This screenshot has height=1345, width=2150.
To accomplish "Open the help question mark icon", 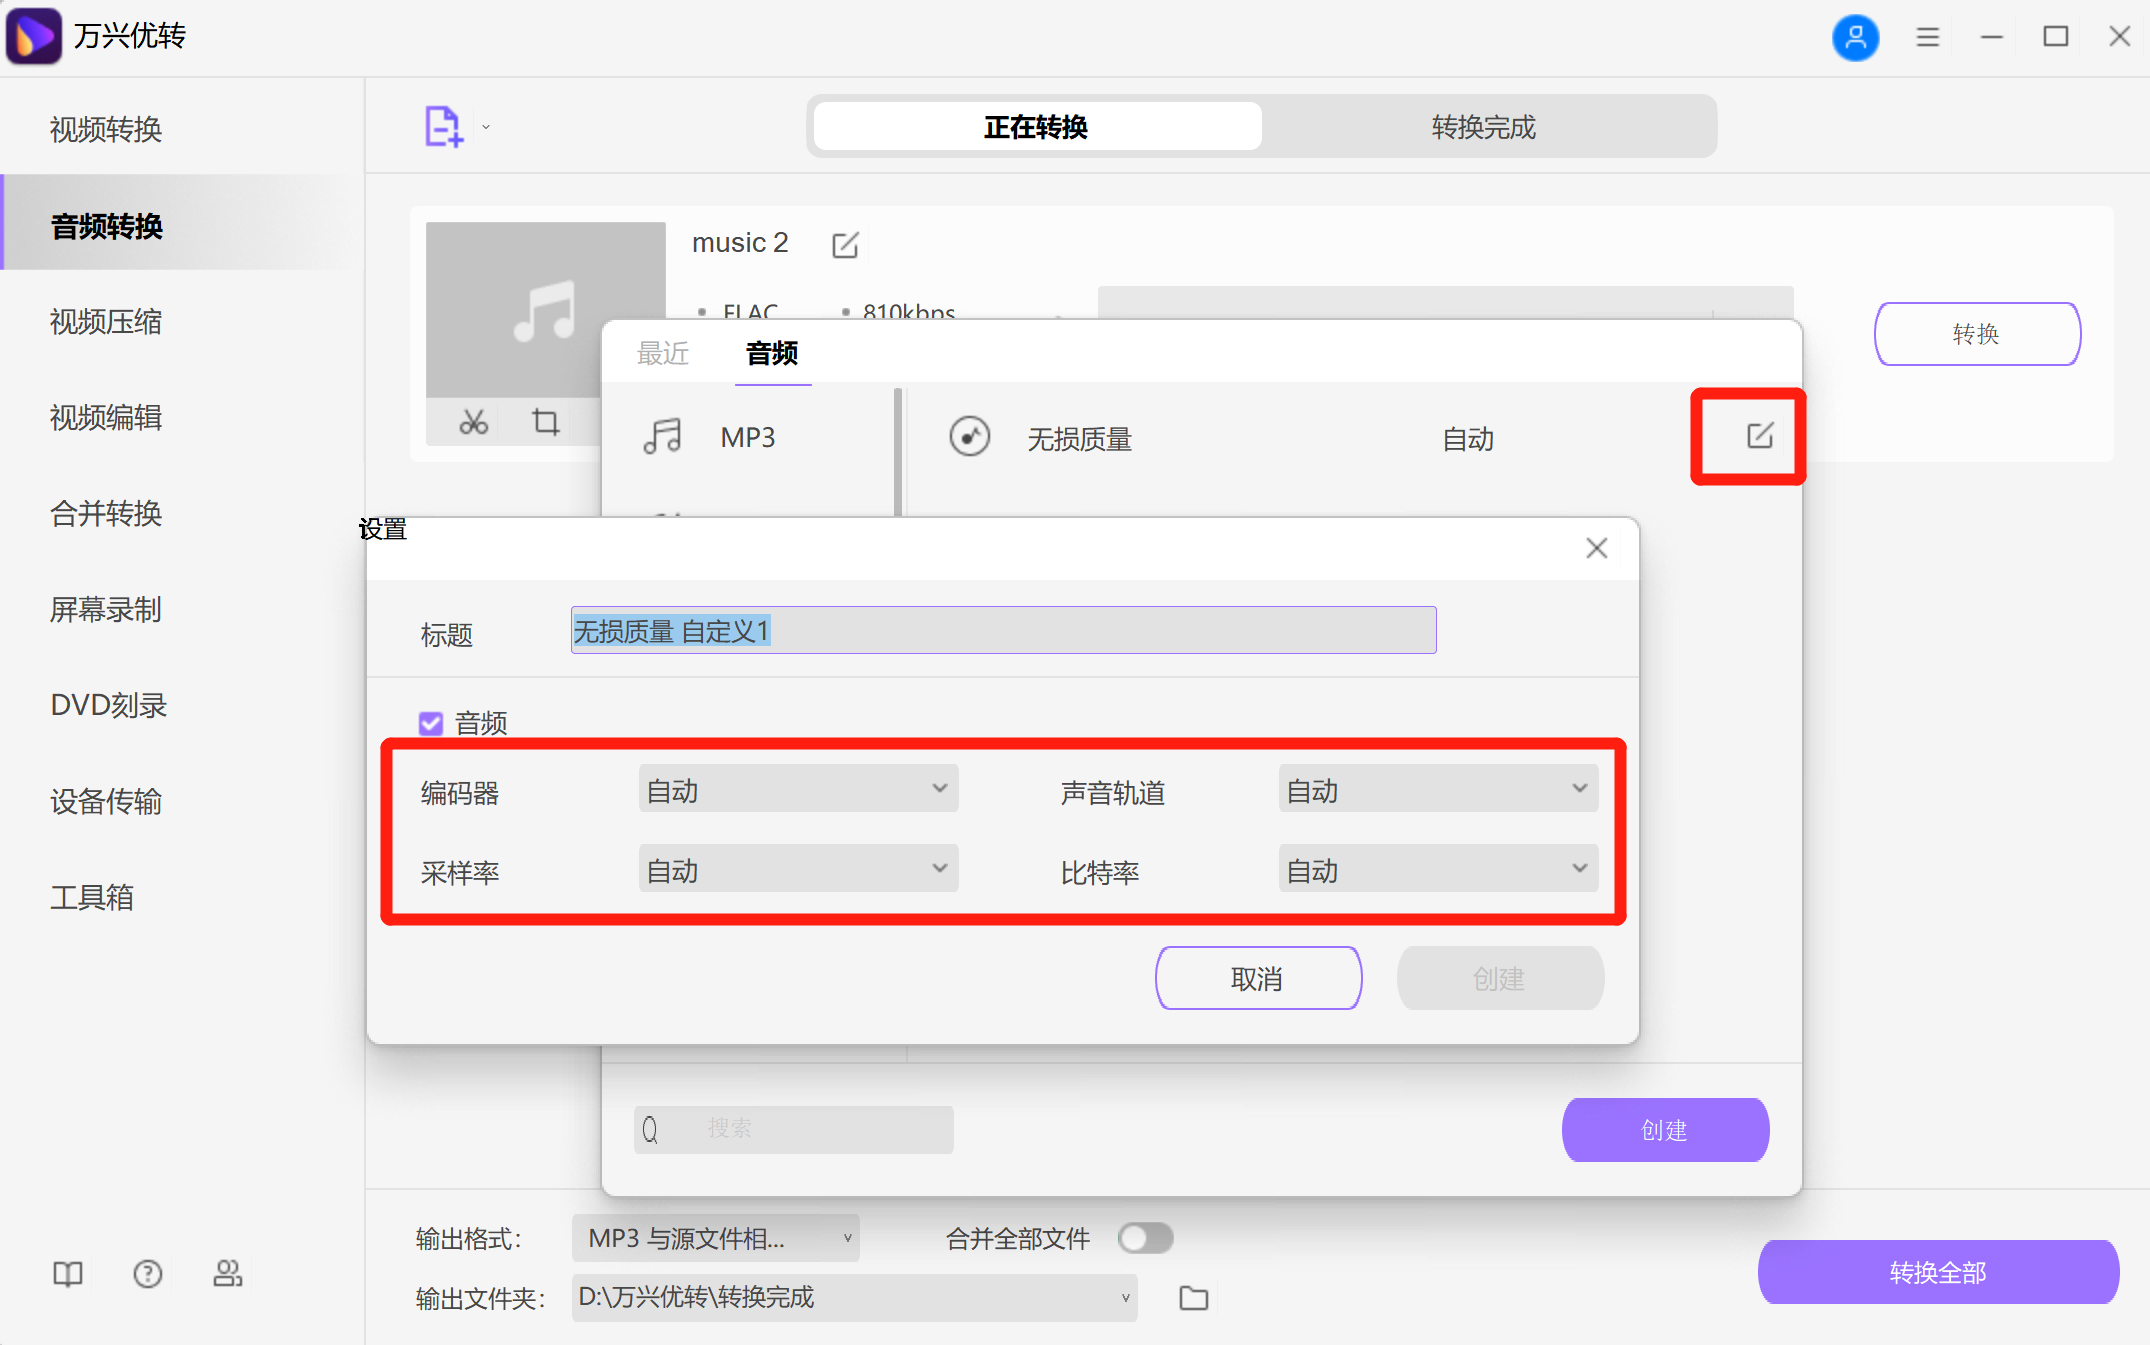I will (x=147, y=1273).
